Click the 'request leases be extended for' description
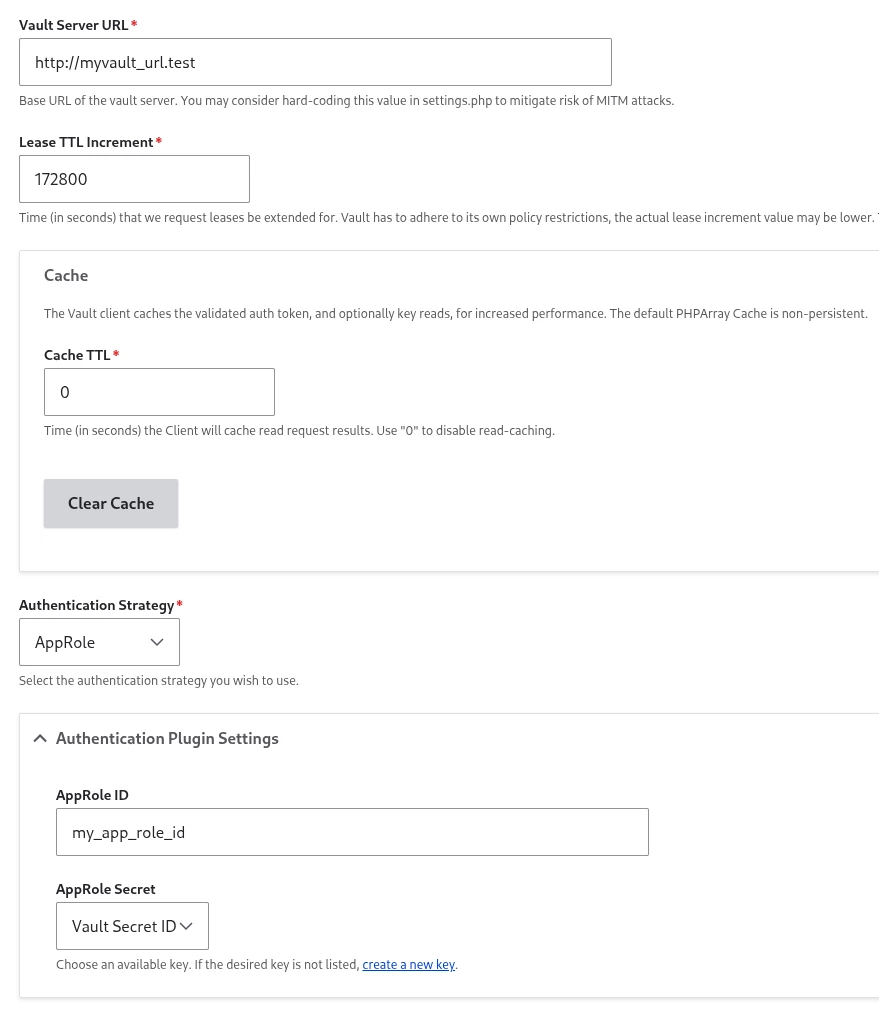 coord(448,218)
